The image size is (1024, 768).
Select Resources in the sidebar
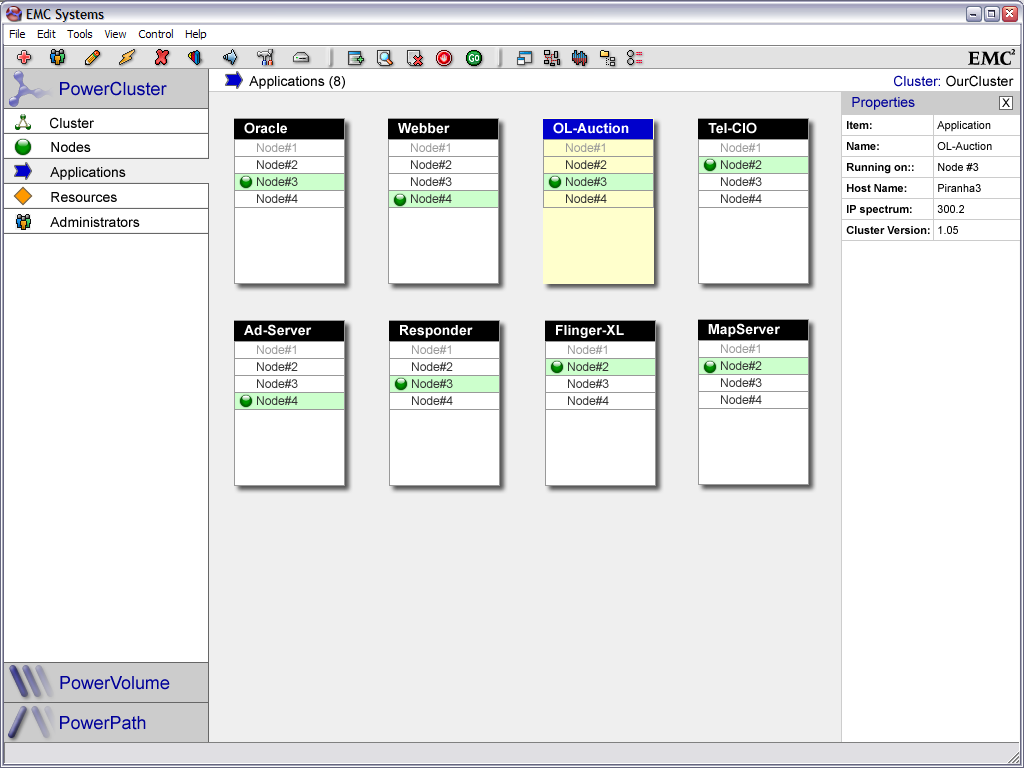coord(106,197)
